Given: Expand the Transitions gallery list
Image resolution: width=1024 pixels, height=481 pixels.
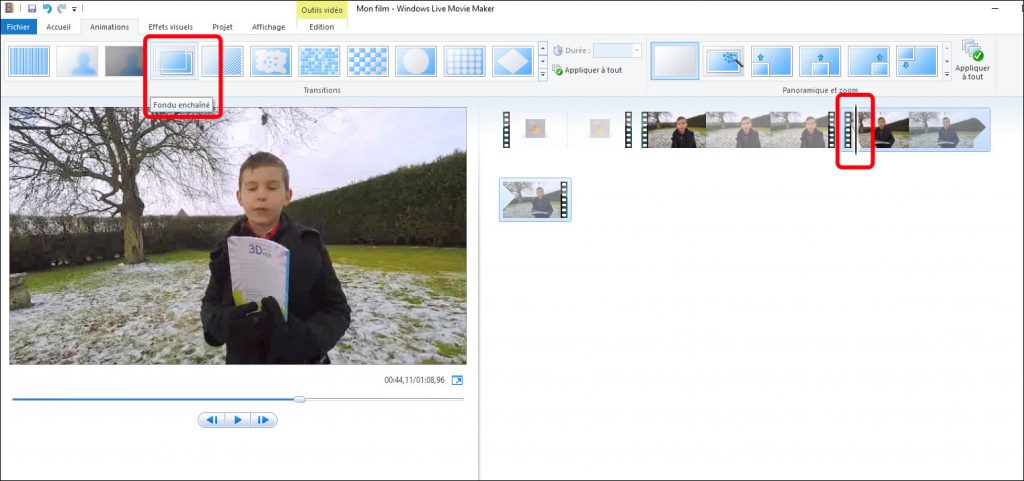Looking at the screenshot, I should tap(543, 74).
